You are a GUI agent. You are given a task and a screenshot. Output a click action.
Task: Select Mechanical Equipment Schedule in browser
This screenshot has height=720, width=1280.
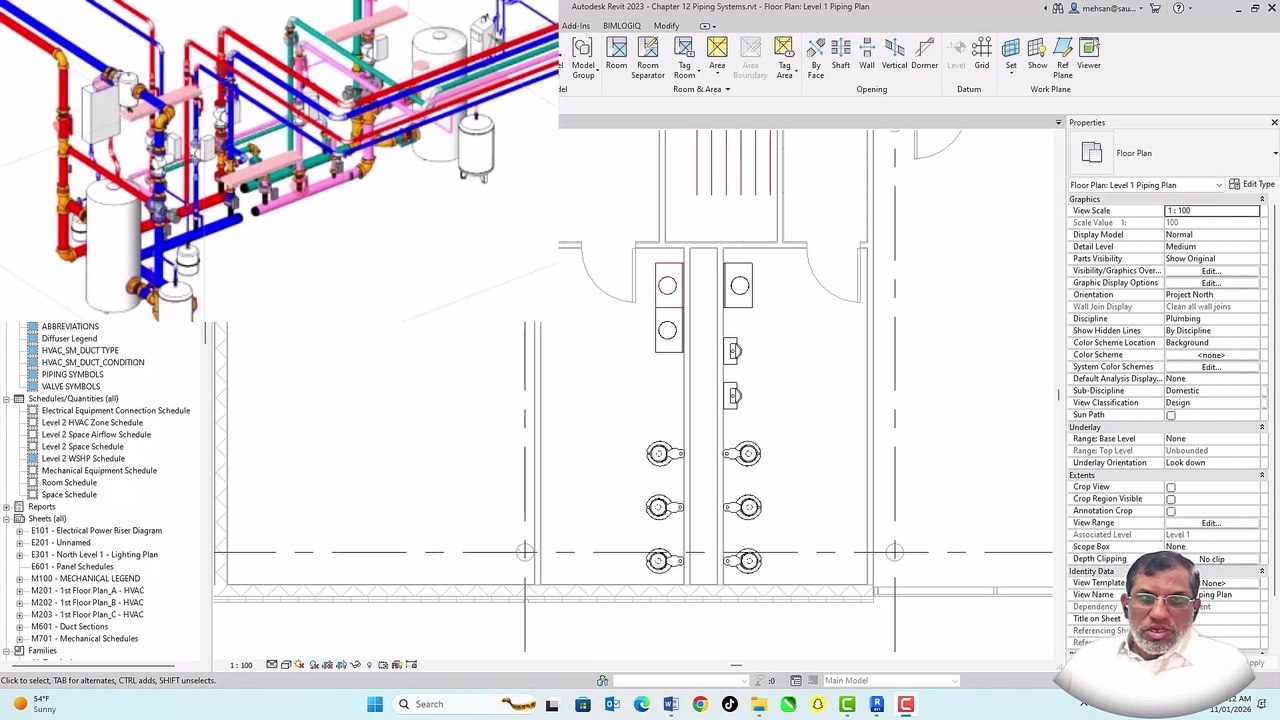click(x=99, y=471)
